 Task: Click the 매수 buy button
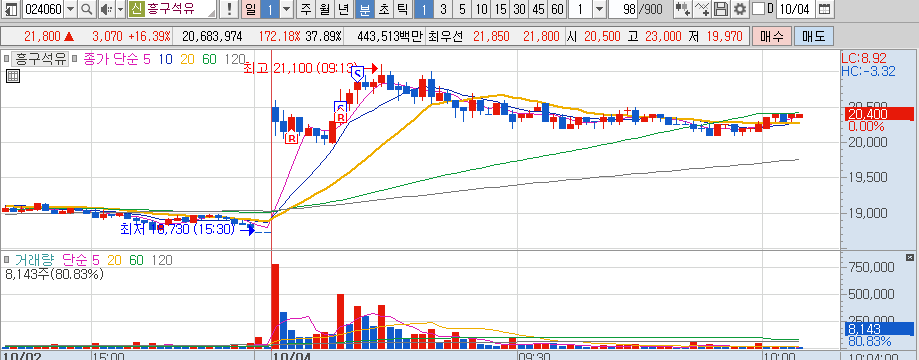coord(771,36)
